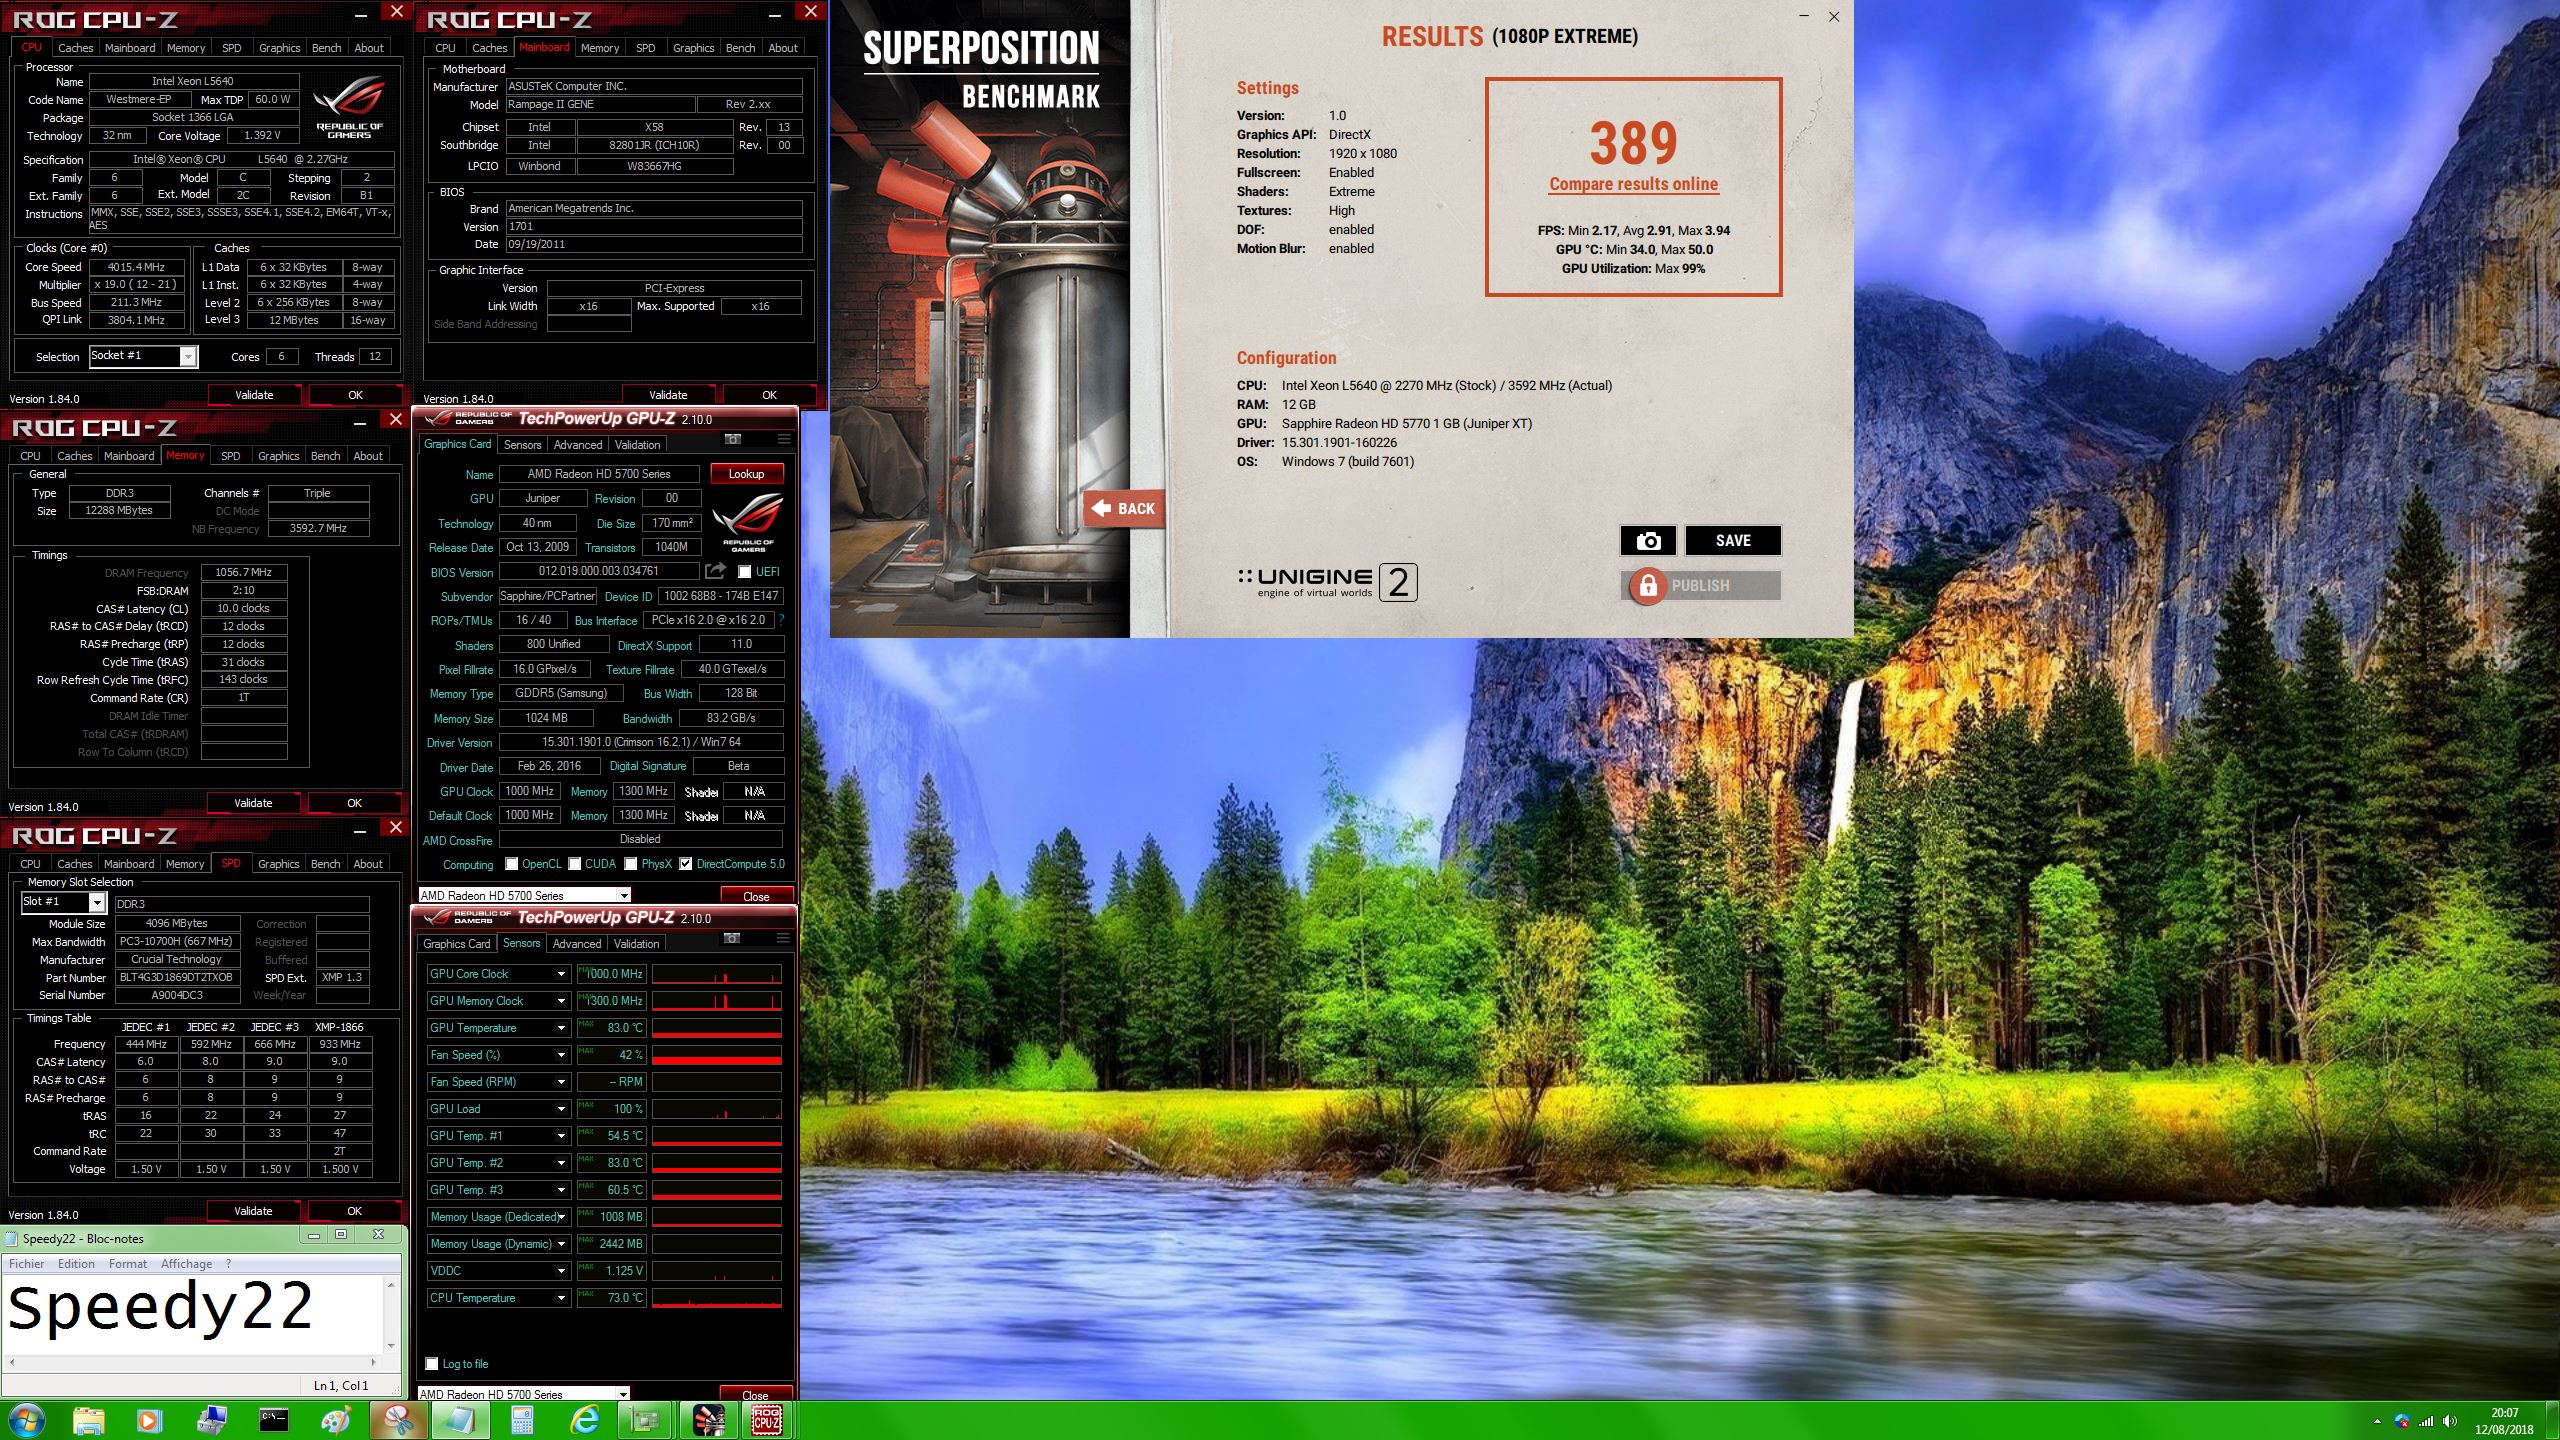Toggle OpenCL computing checkbox

(512, 864)
